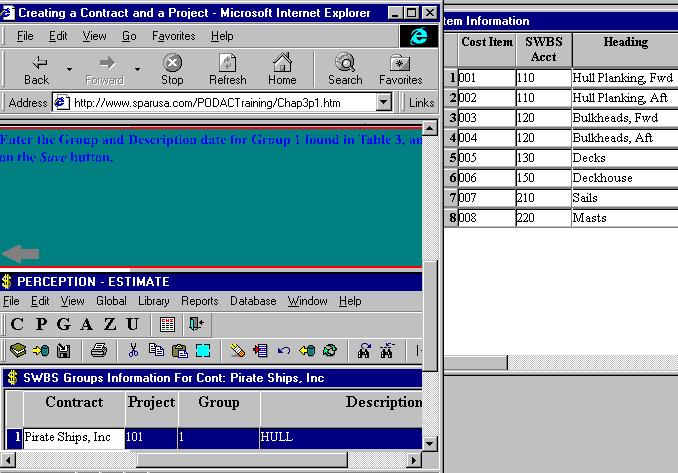Viewport: 678px width, 473px height.
Task: Click the binoculars find-next icon
Action: click(387, 351)
